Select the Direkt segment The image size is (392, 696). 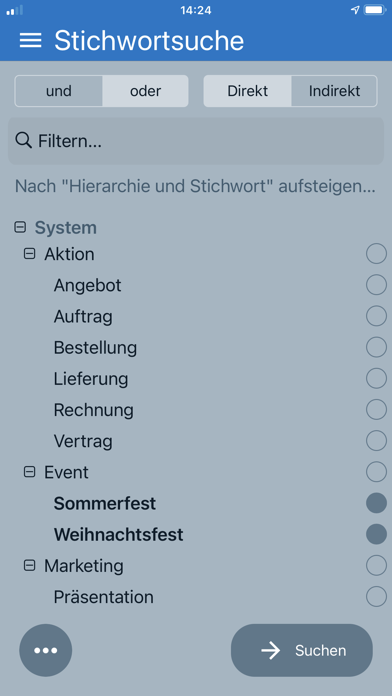247,91
